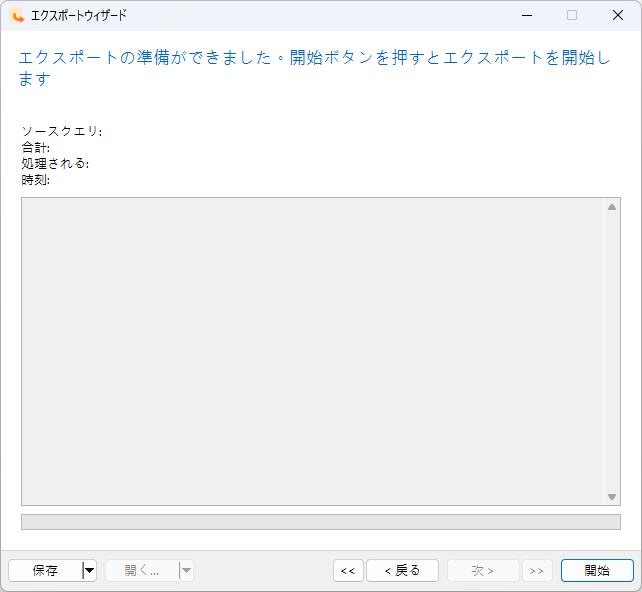
Task: Click the export wizard app icon in title bar
Action: (17, 16)
